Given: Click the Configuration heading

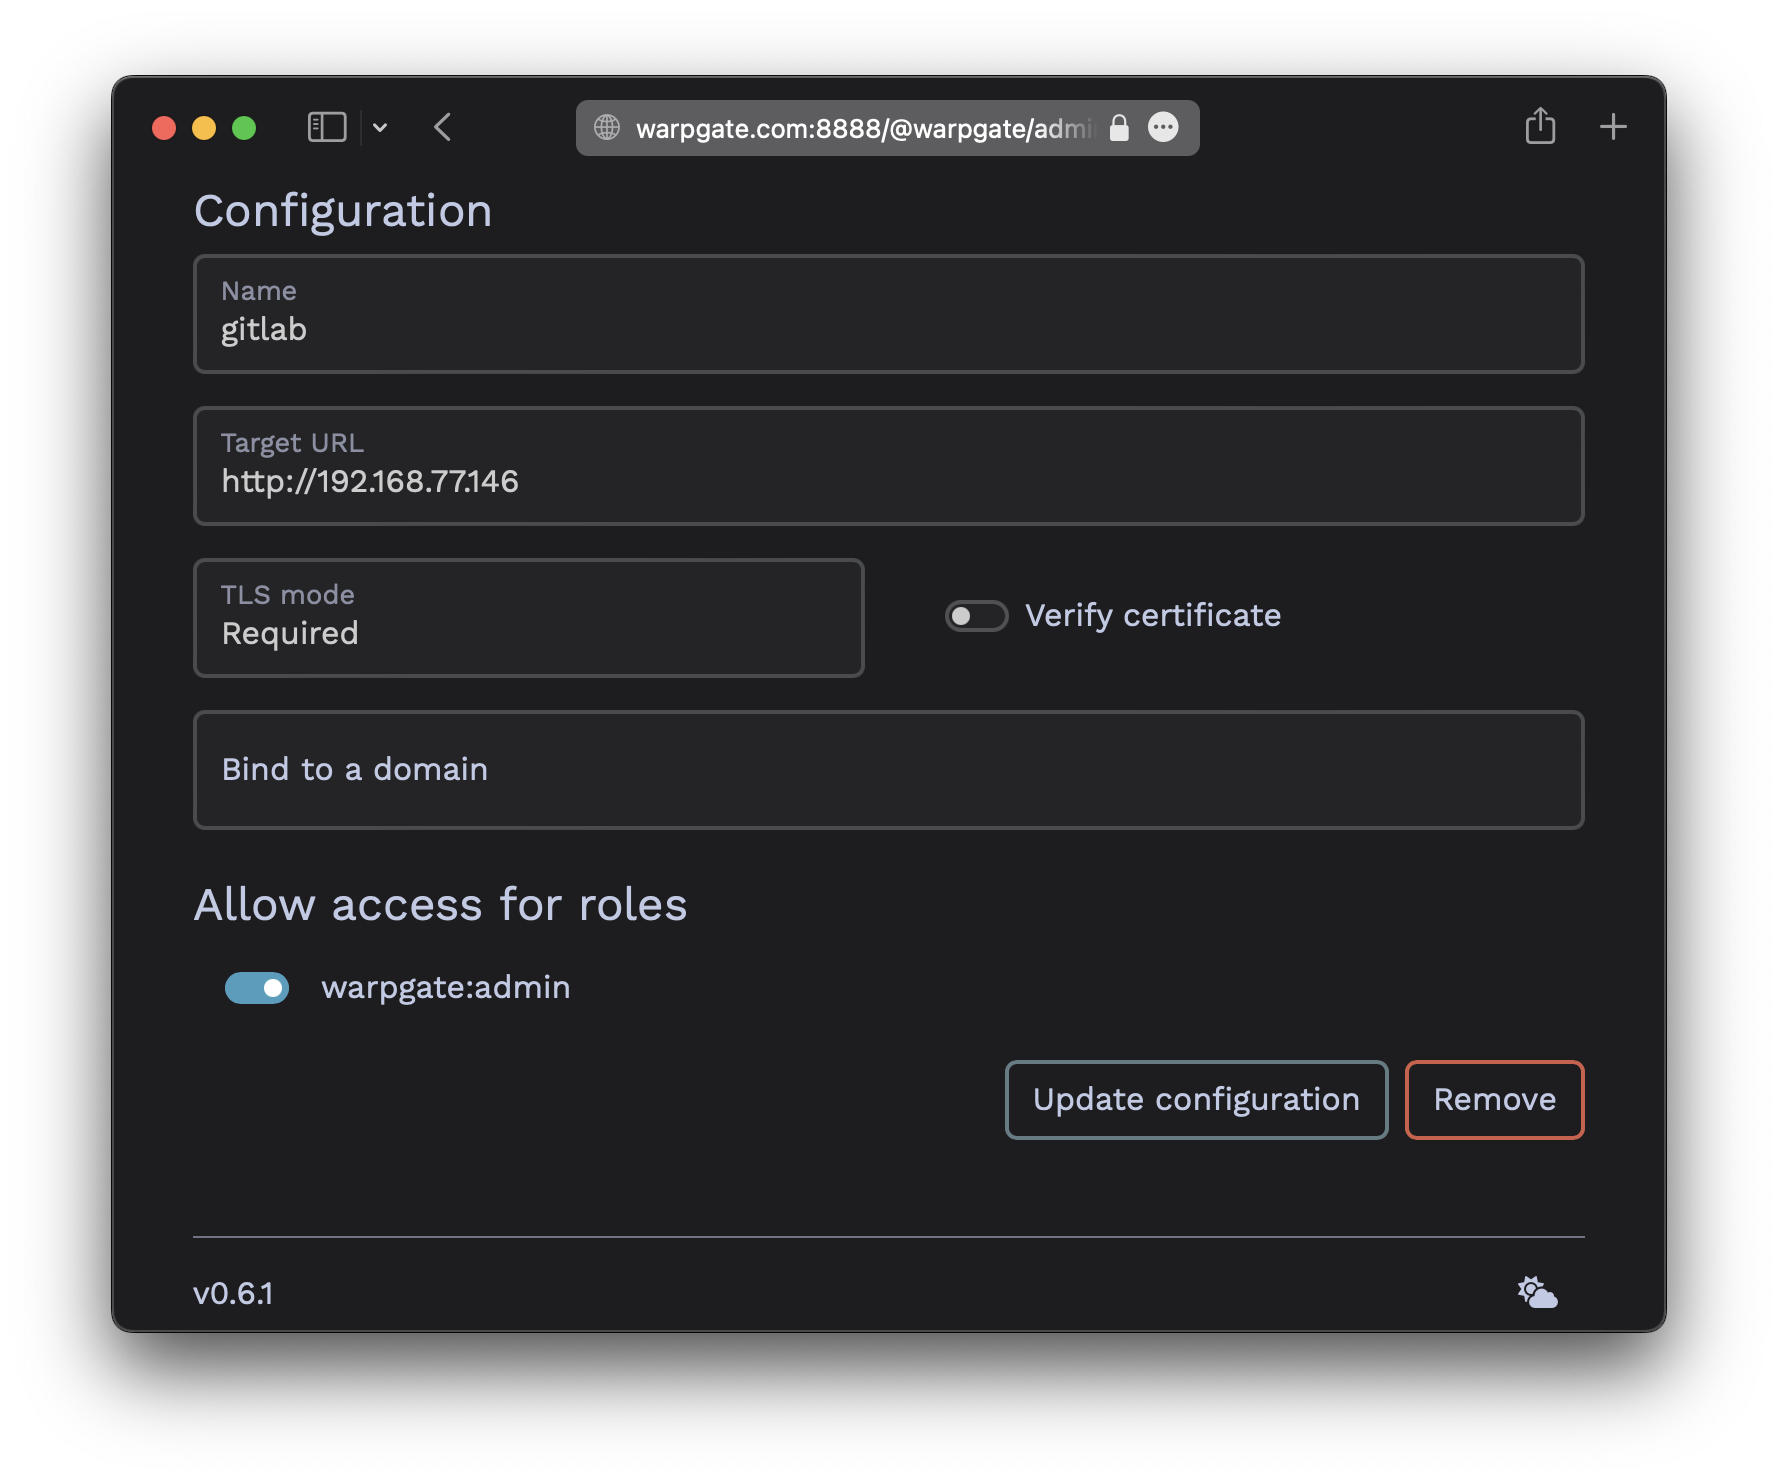Looking at the screenshot, I should tap(343, 211).
